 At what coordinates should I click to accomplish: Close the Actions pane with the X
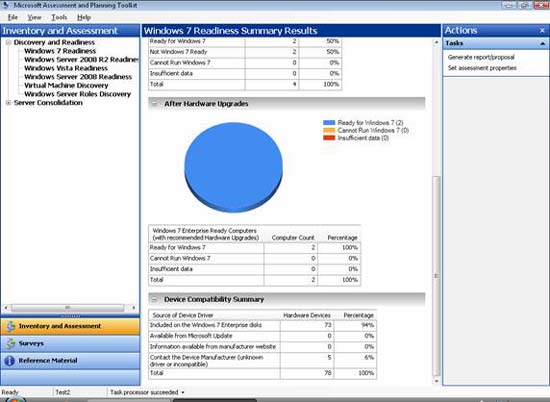[542, 31]
